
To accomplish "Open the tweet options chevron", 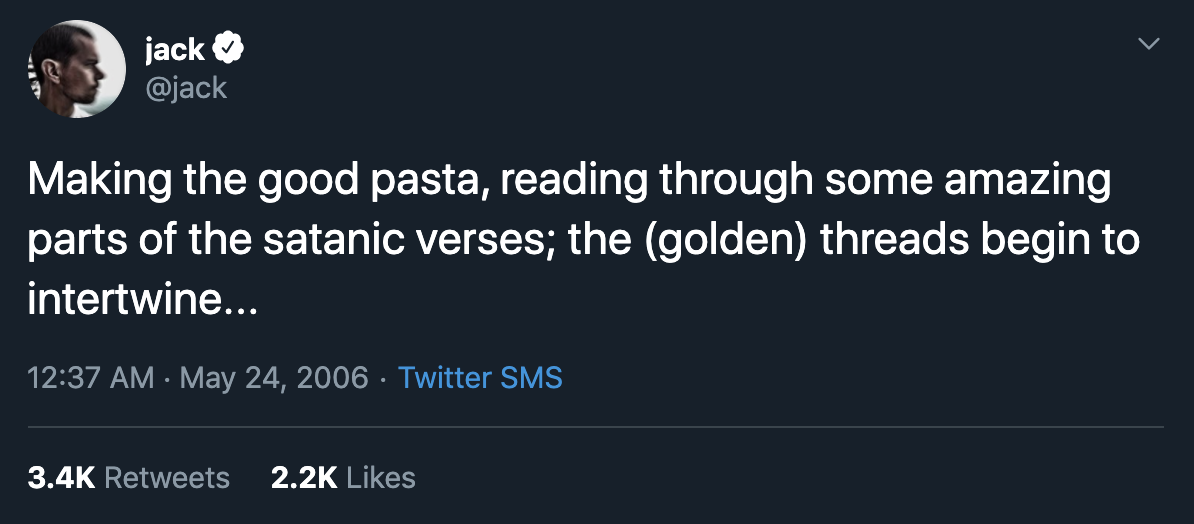I will click(x=1148, y=44).
